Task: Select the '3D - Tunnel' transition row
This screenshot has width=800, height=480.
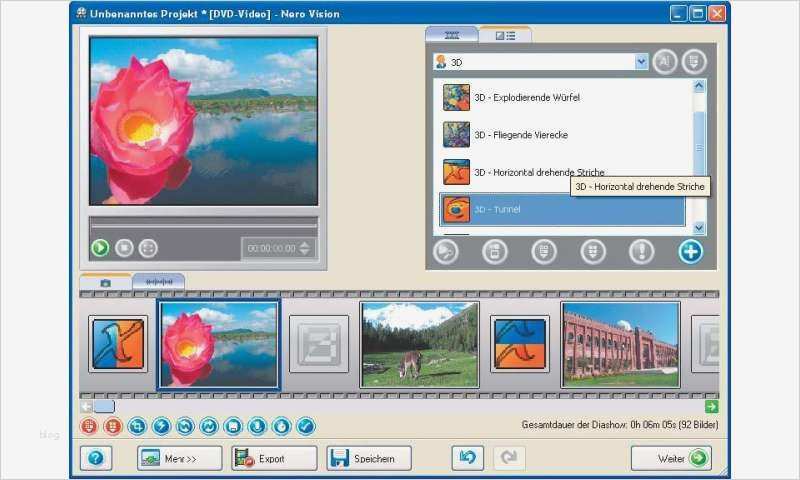Action: point(562,210)
